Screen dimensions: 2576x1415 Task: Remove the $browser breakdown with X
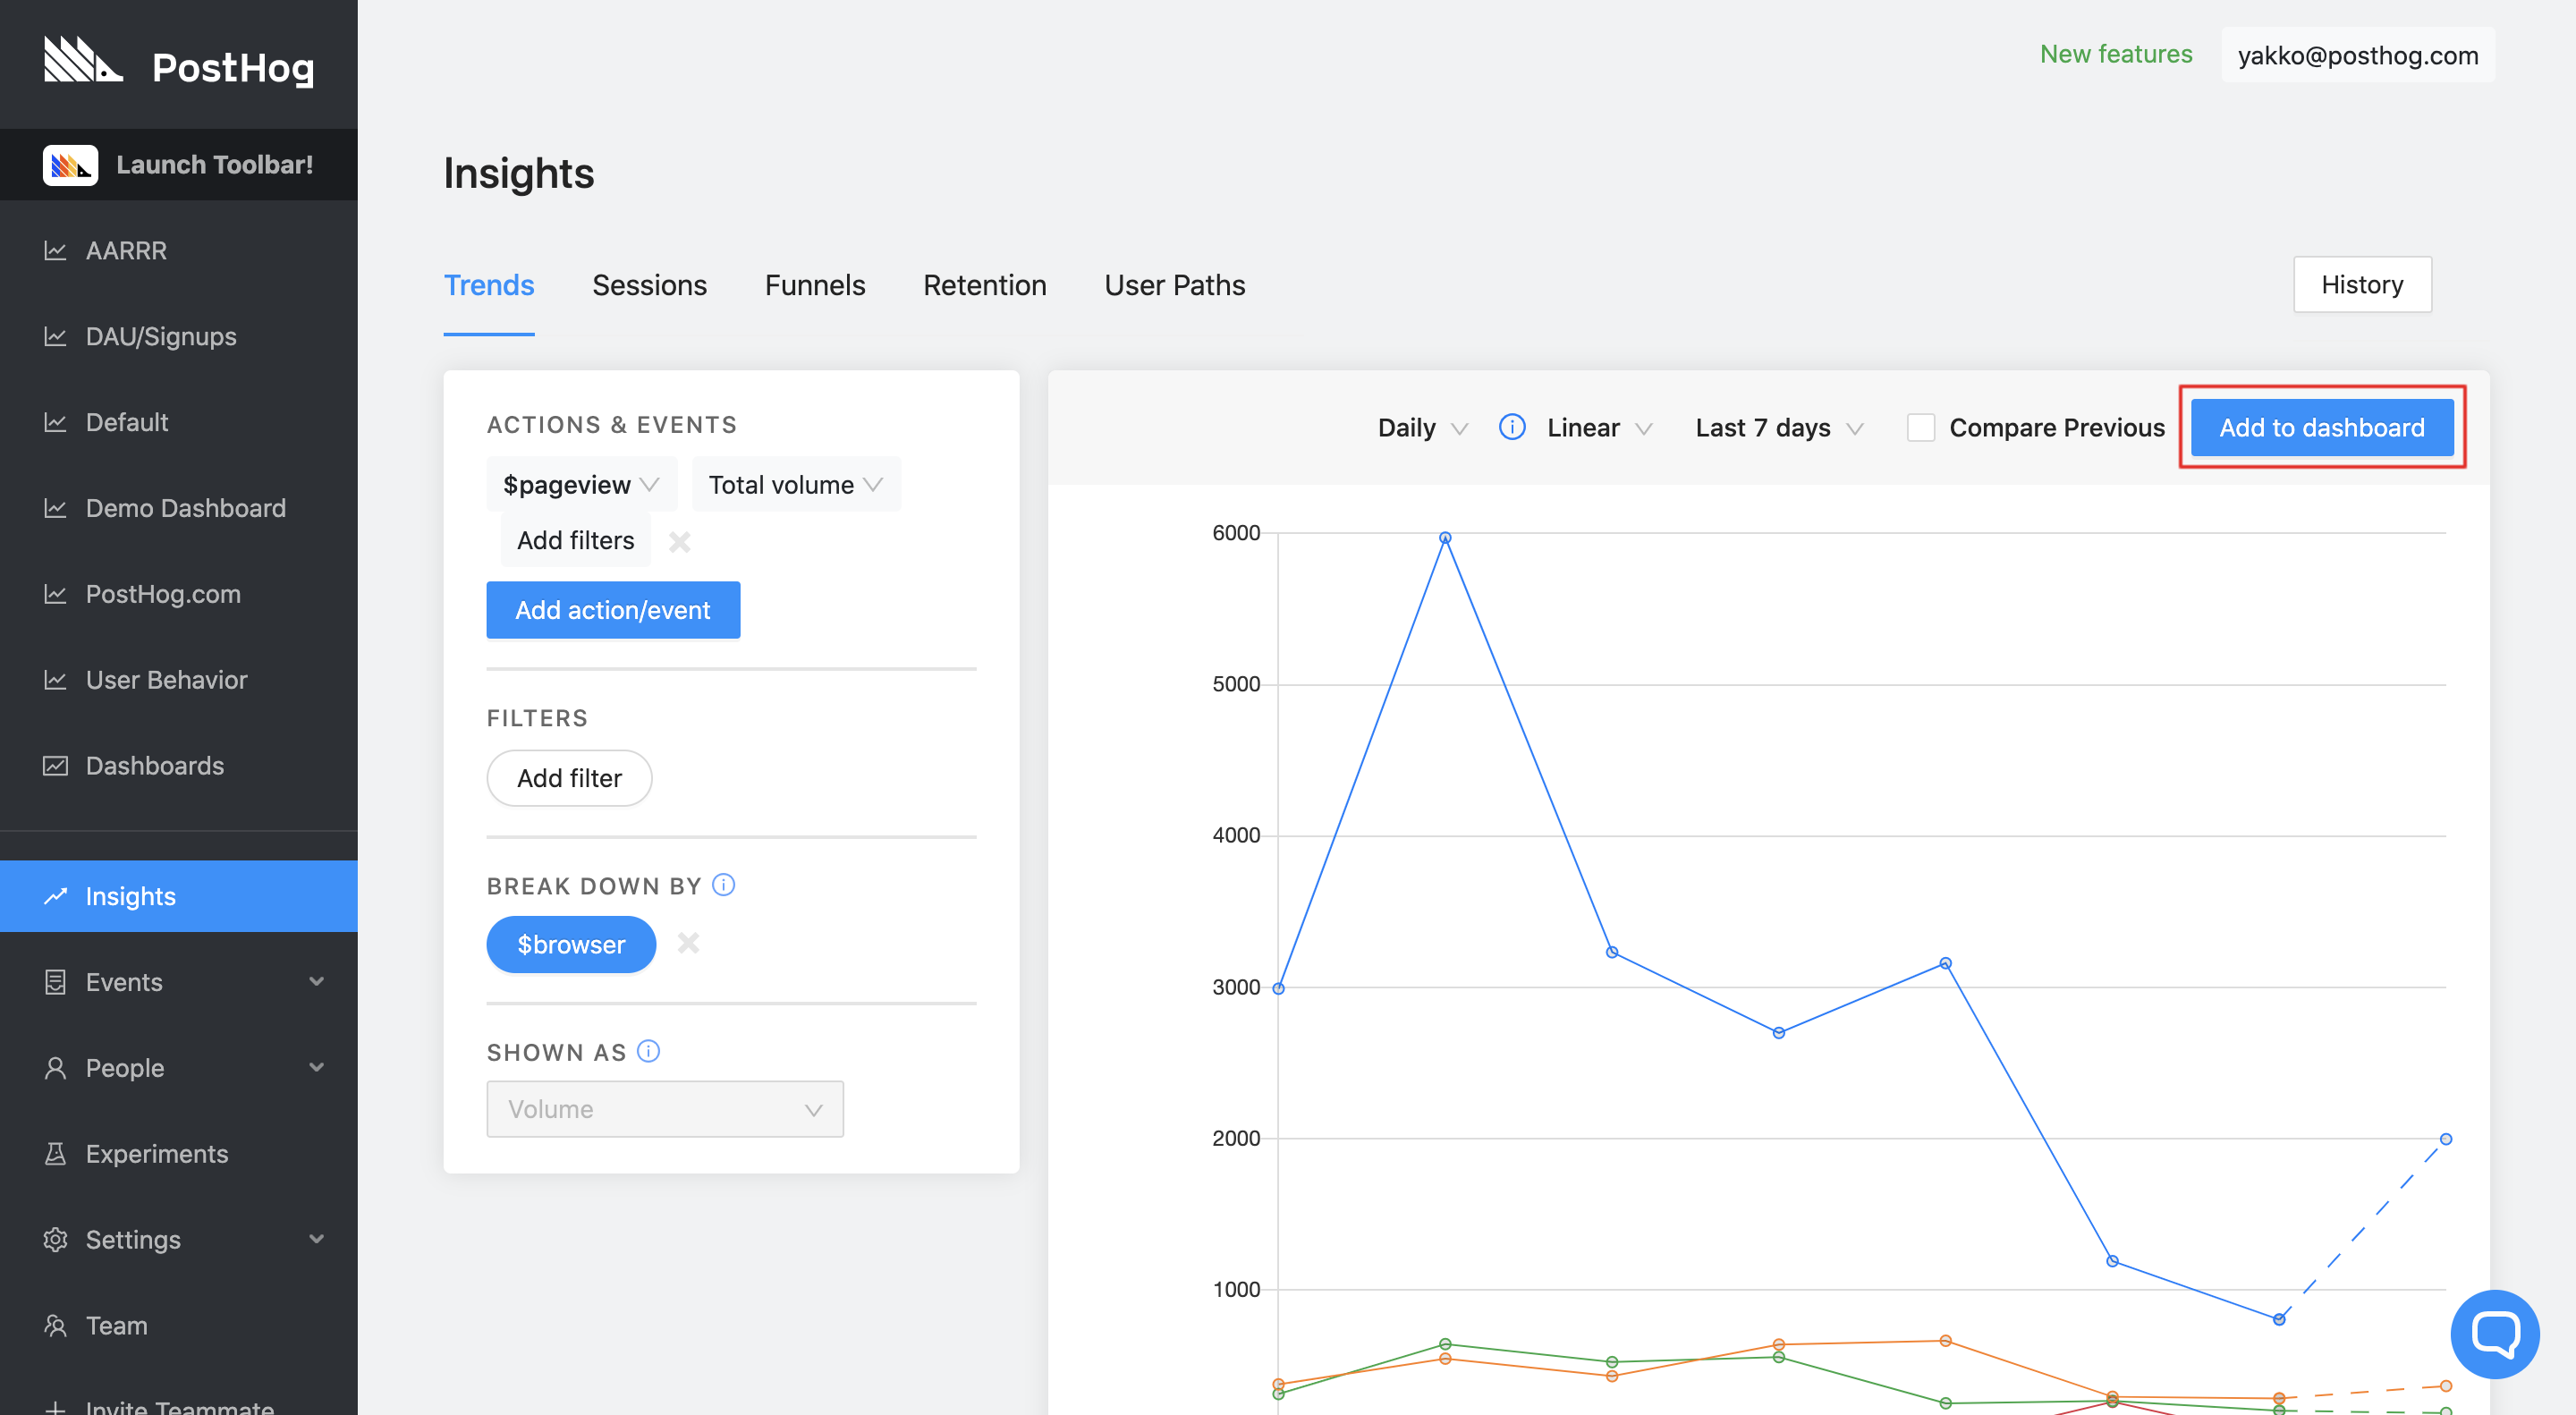(x=688, y=943)
